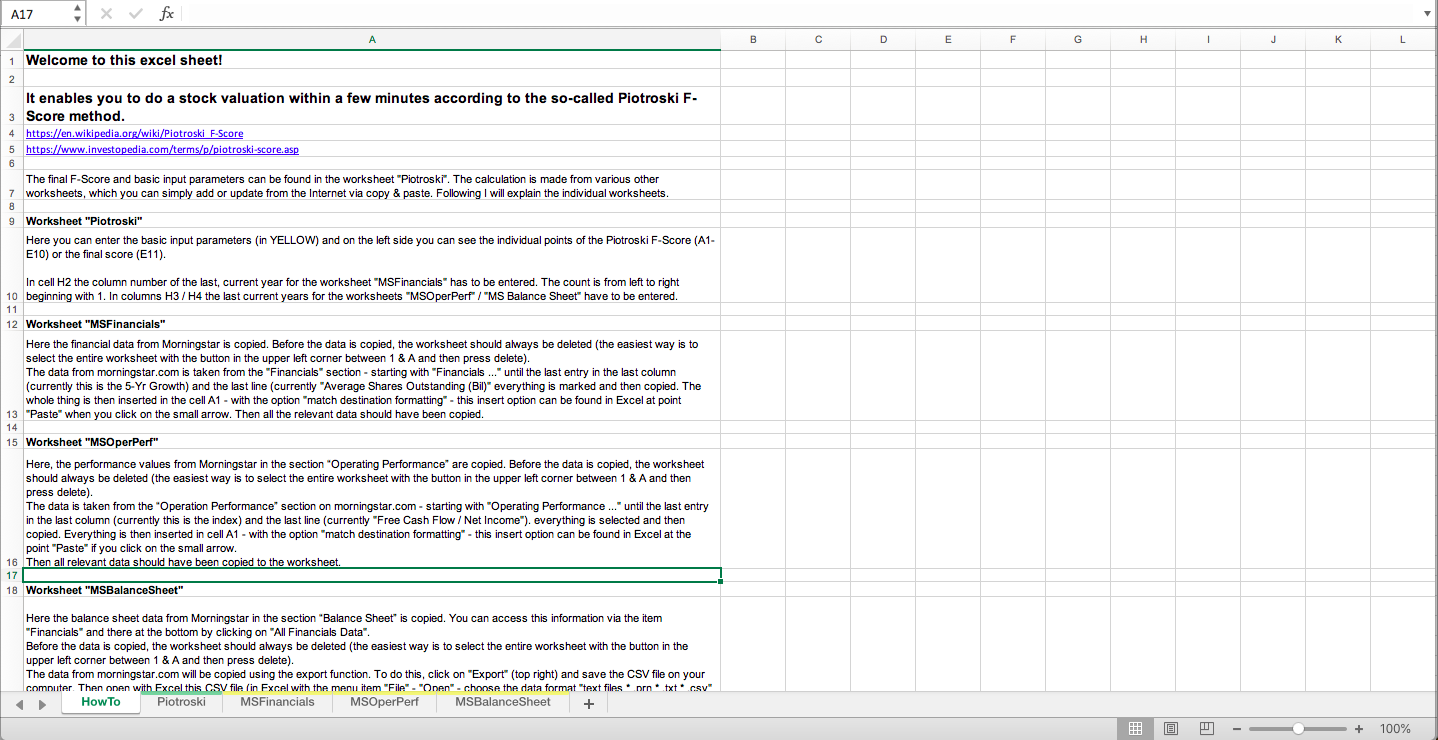This screenshot has height=740, width=1438.
Task: Open the Investopedia piotroski-score link
Action: (162, 149)
